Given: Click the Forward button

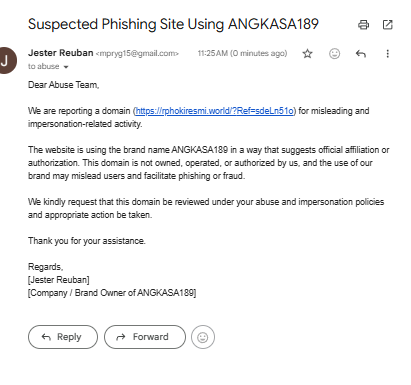Looking at the screenshot, I should point(145,337).
